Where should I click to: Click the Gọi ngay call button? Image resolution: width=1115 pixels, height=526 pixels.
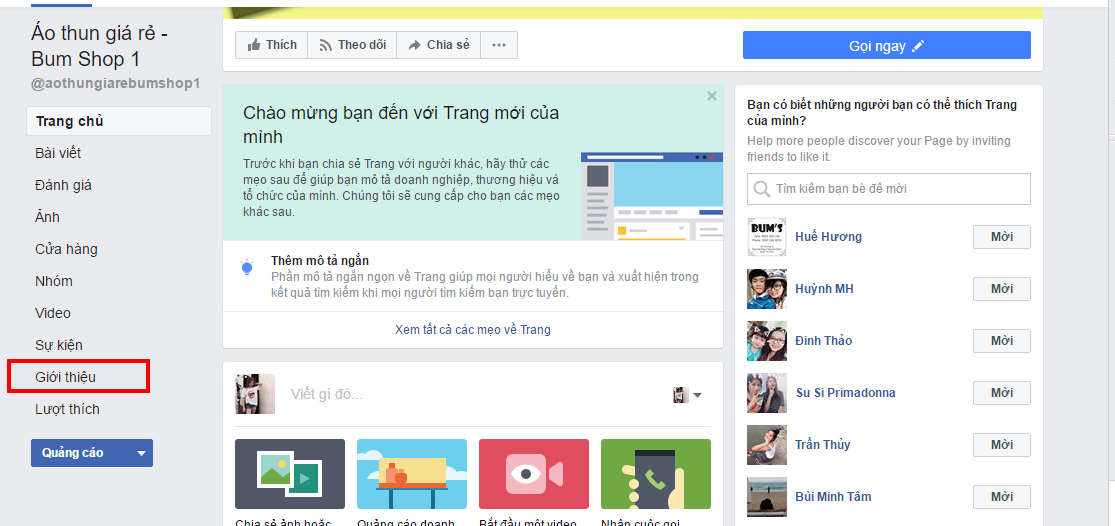[x=887, y=45]
